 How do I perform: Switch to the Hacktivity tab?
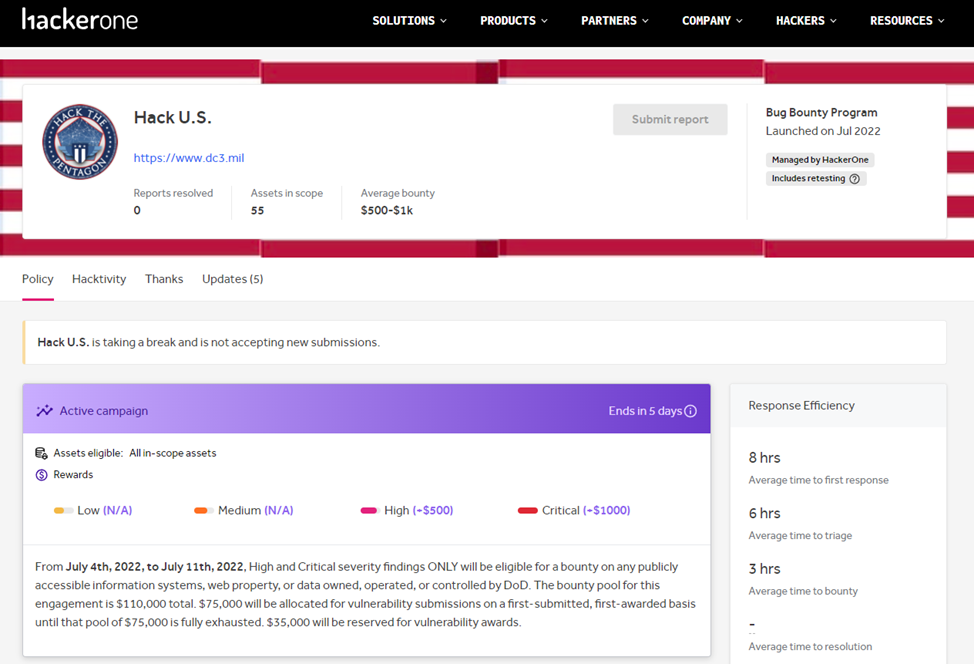99,280
